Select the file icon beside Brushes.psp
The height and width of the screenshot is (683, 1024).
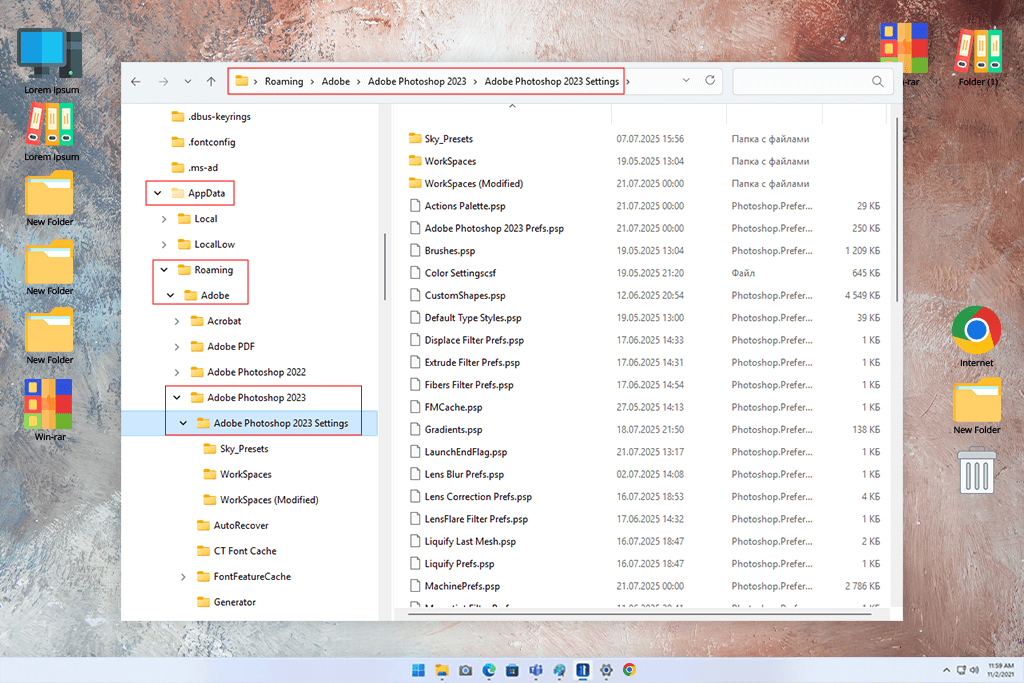(x=415, y=250)
